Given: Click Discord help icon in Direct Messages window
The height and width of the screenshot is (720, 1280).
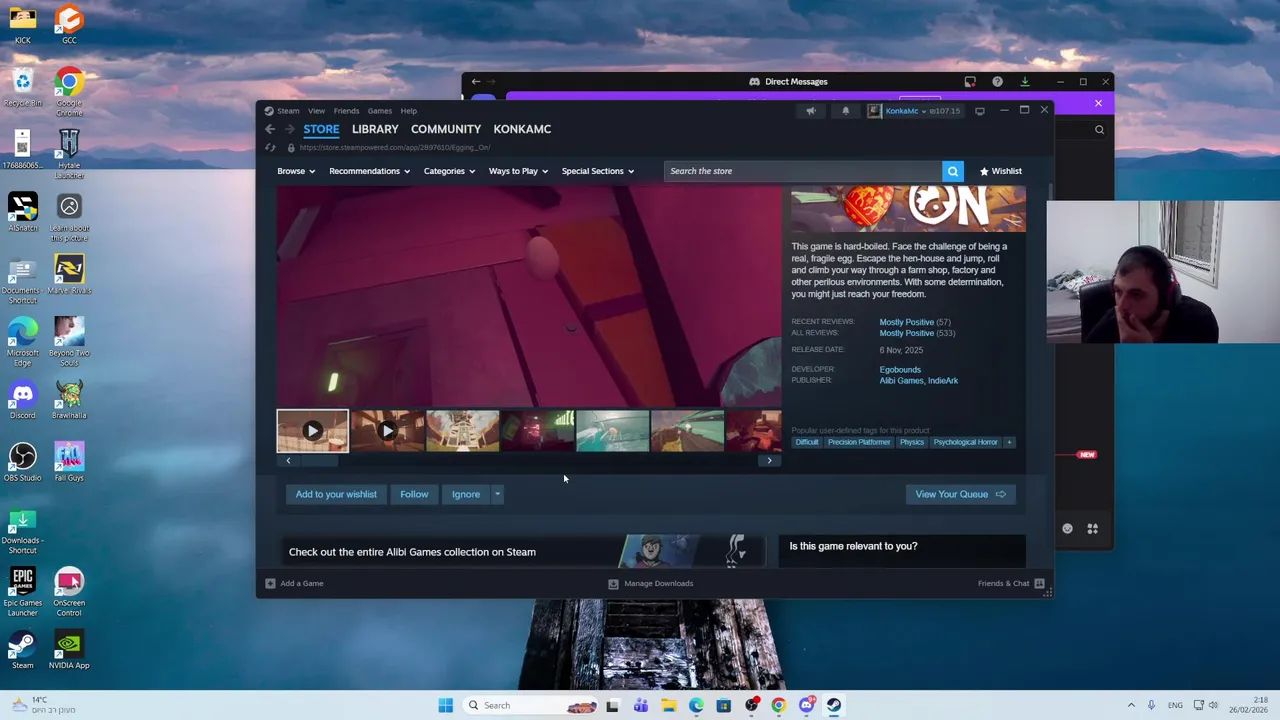Looking at the screenshot, I should [997, 82].
